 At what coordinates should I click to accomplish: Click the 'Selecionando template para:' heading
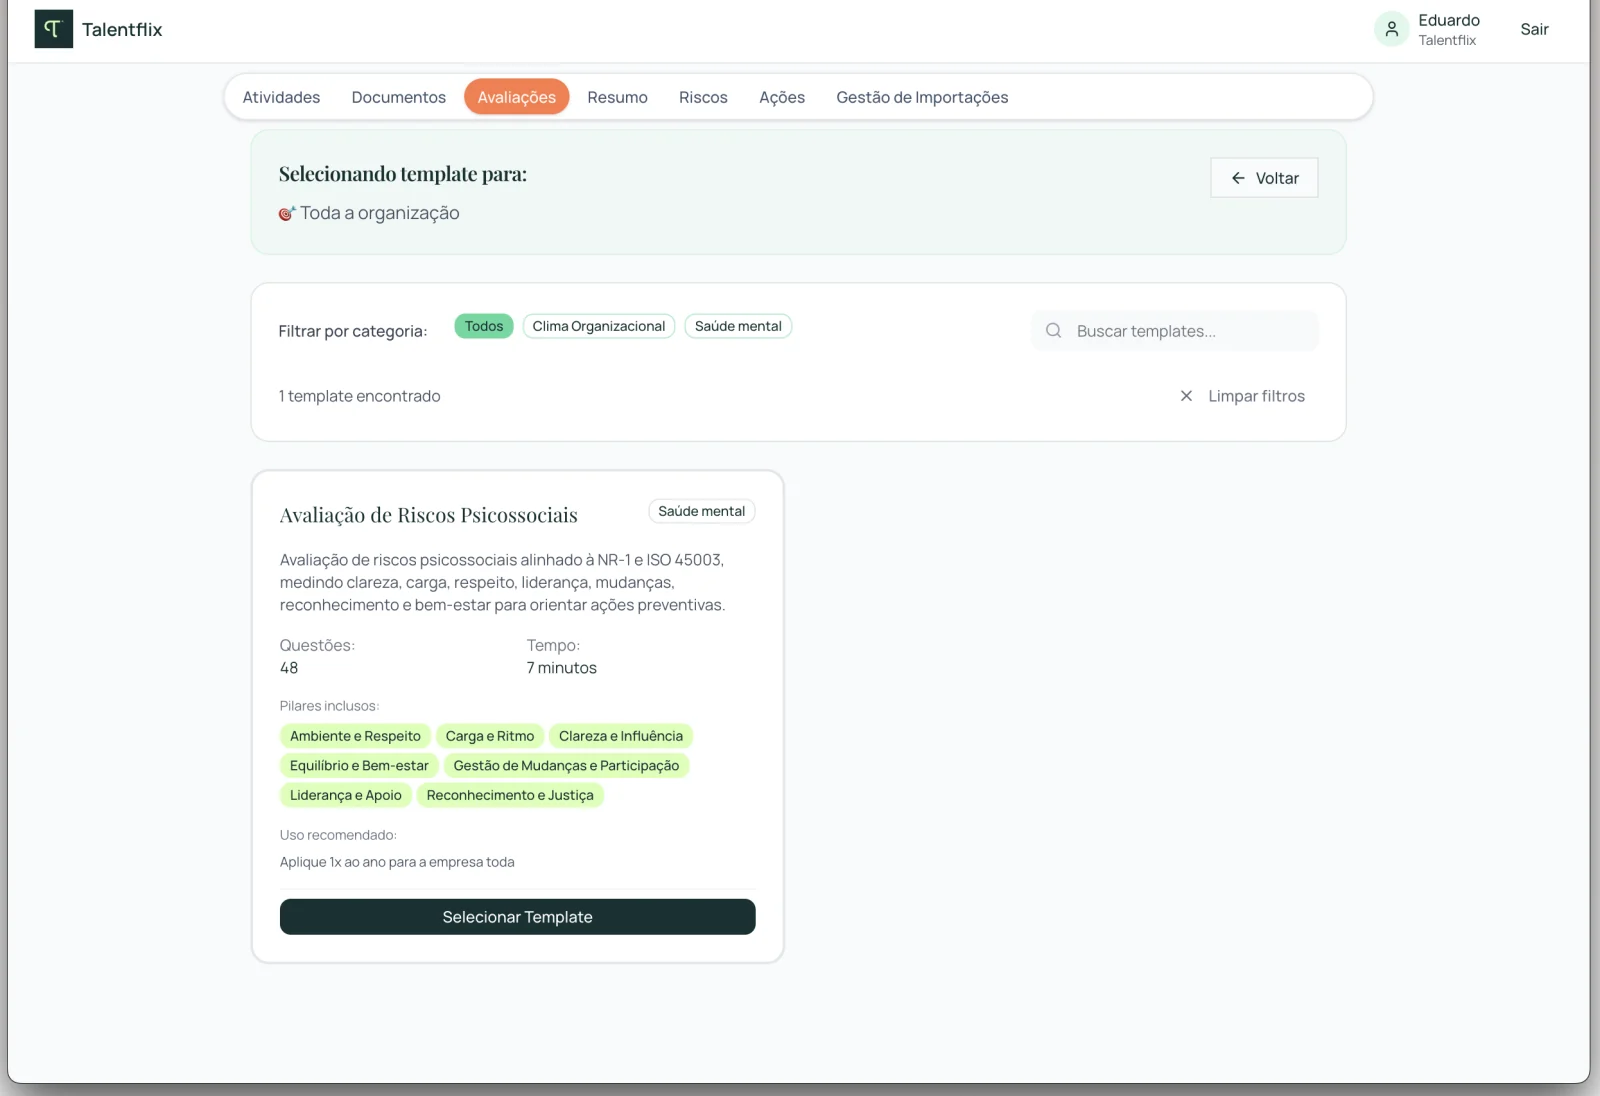[x=403, y=174]
